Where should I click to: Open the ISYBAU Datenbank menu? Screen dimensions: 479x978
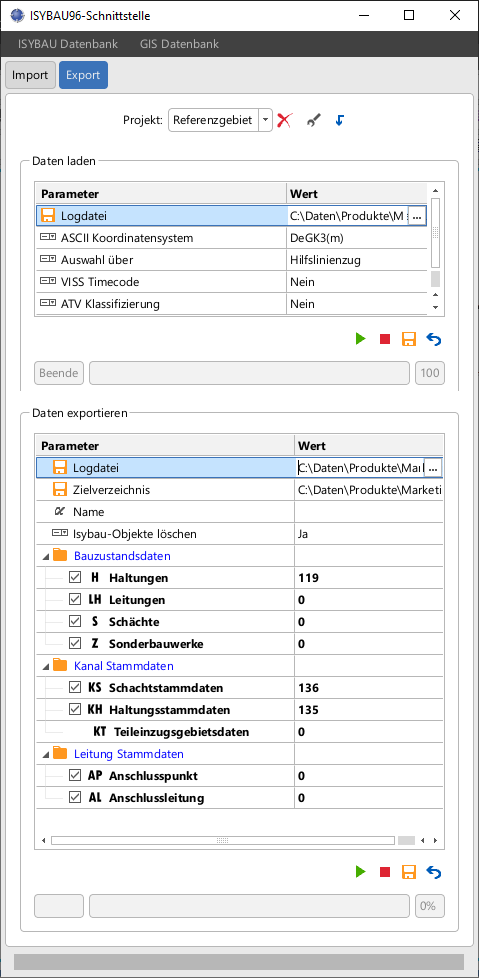click(68, 44)
